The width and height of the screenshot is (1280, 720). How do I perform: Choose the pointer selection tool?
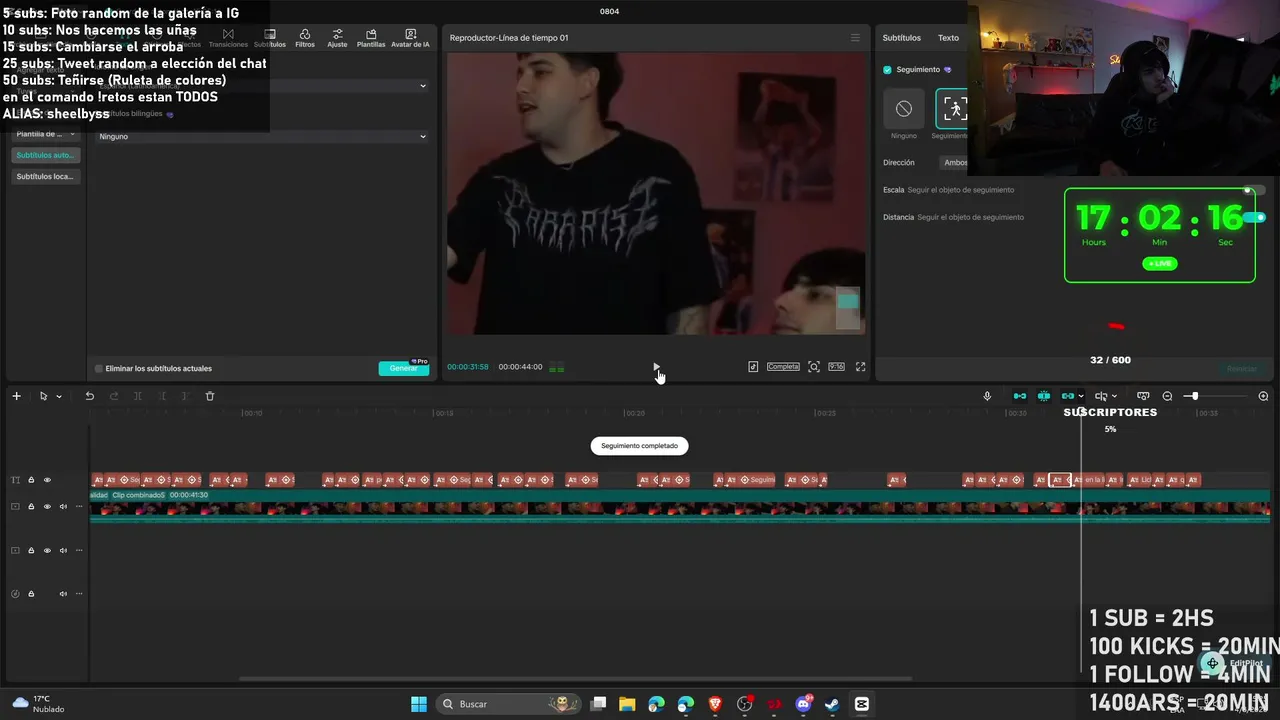coord(43,396)
